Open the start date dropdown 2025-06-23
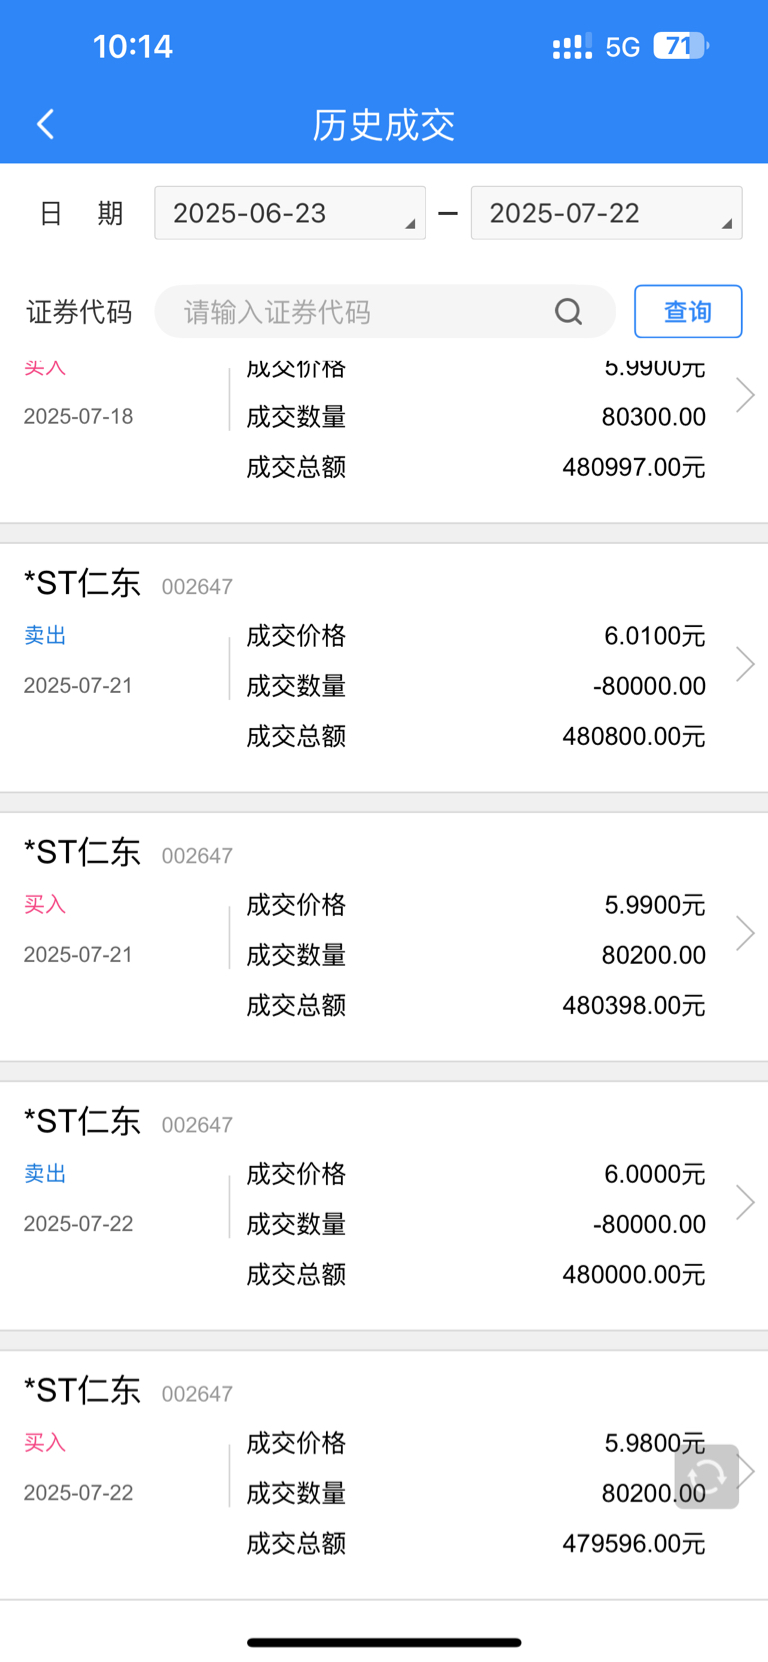The height and width of the screenshot is (1662, 768). coord(290,213)
